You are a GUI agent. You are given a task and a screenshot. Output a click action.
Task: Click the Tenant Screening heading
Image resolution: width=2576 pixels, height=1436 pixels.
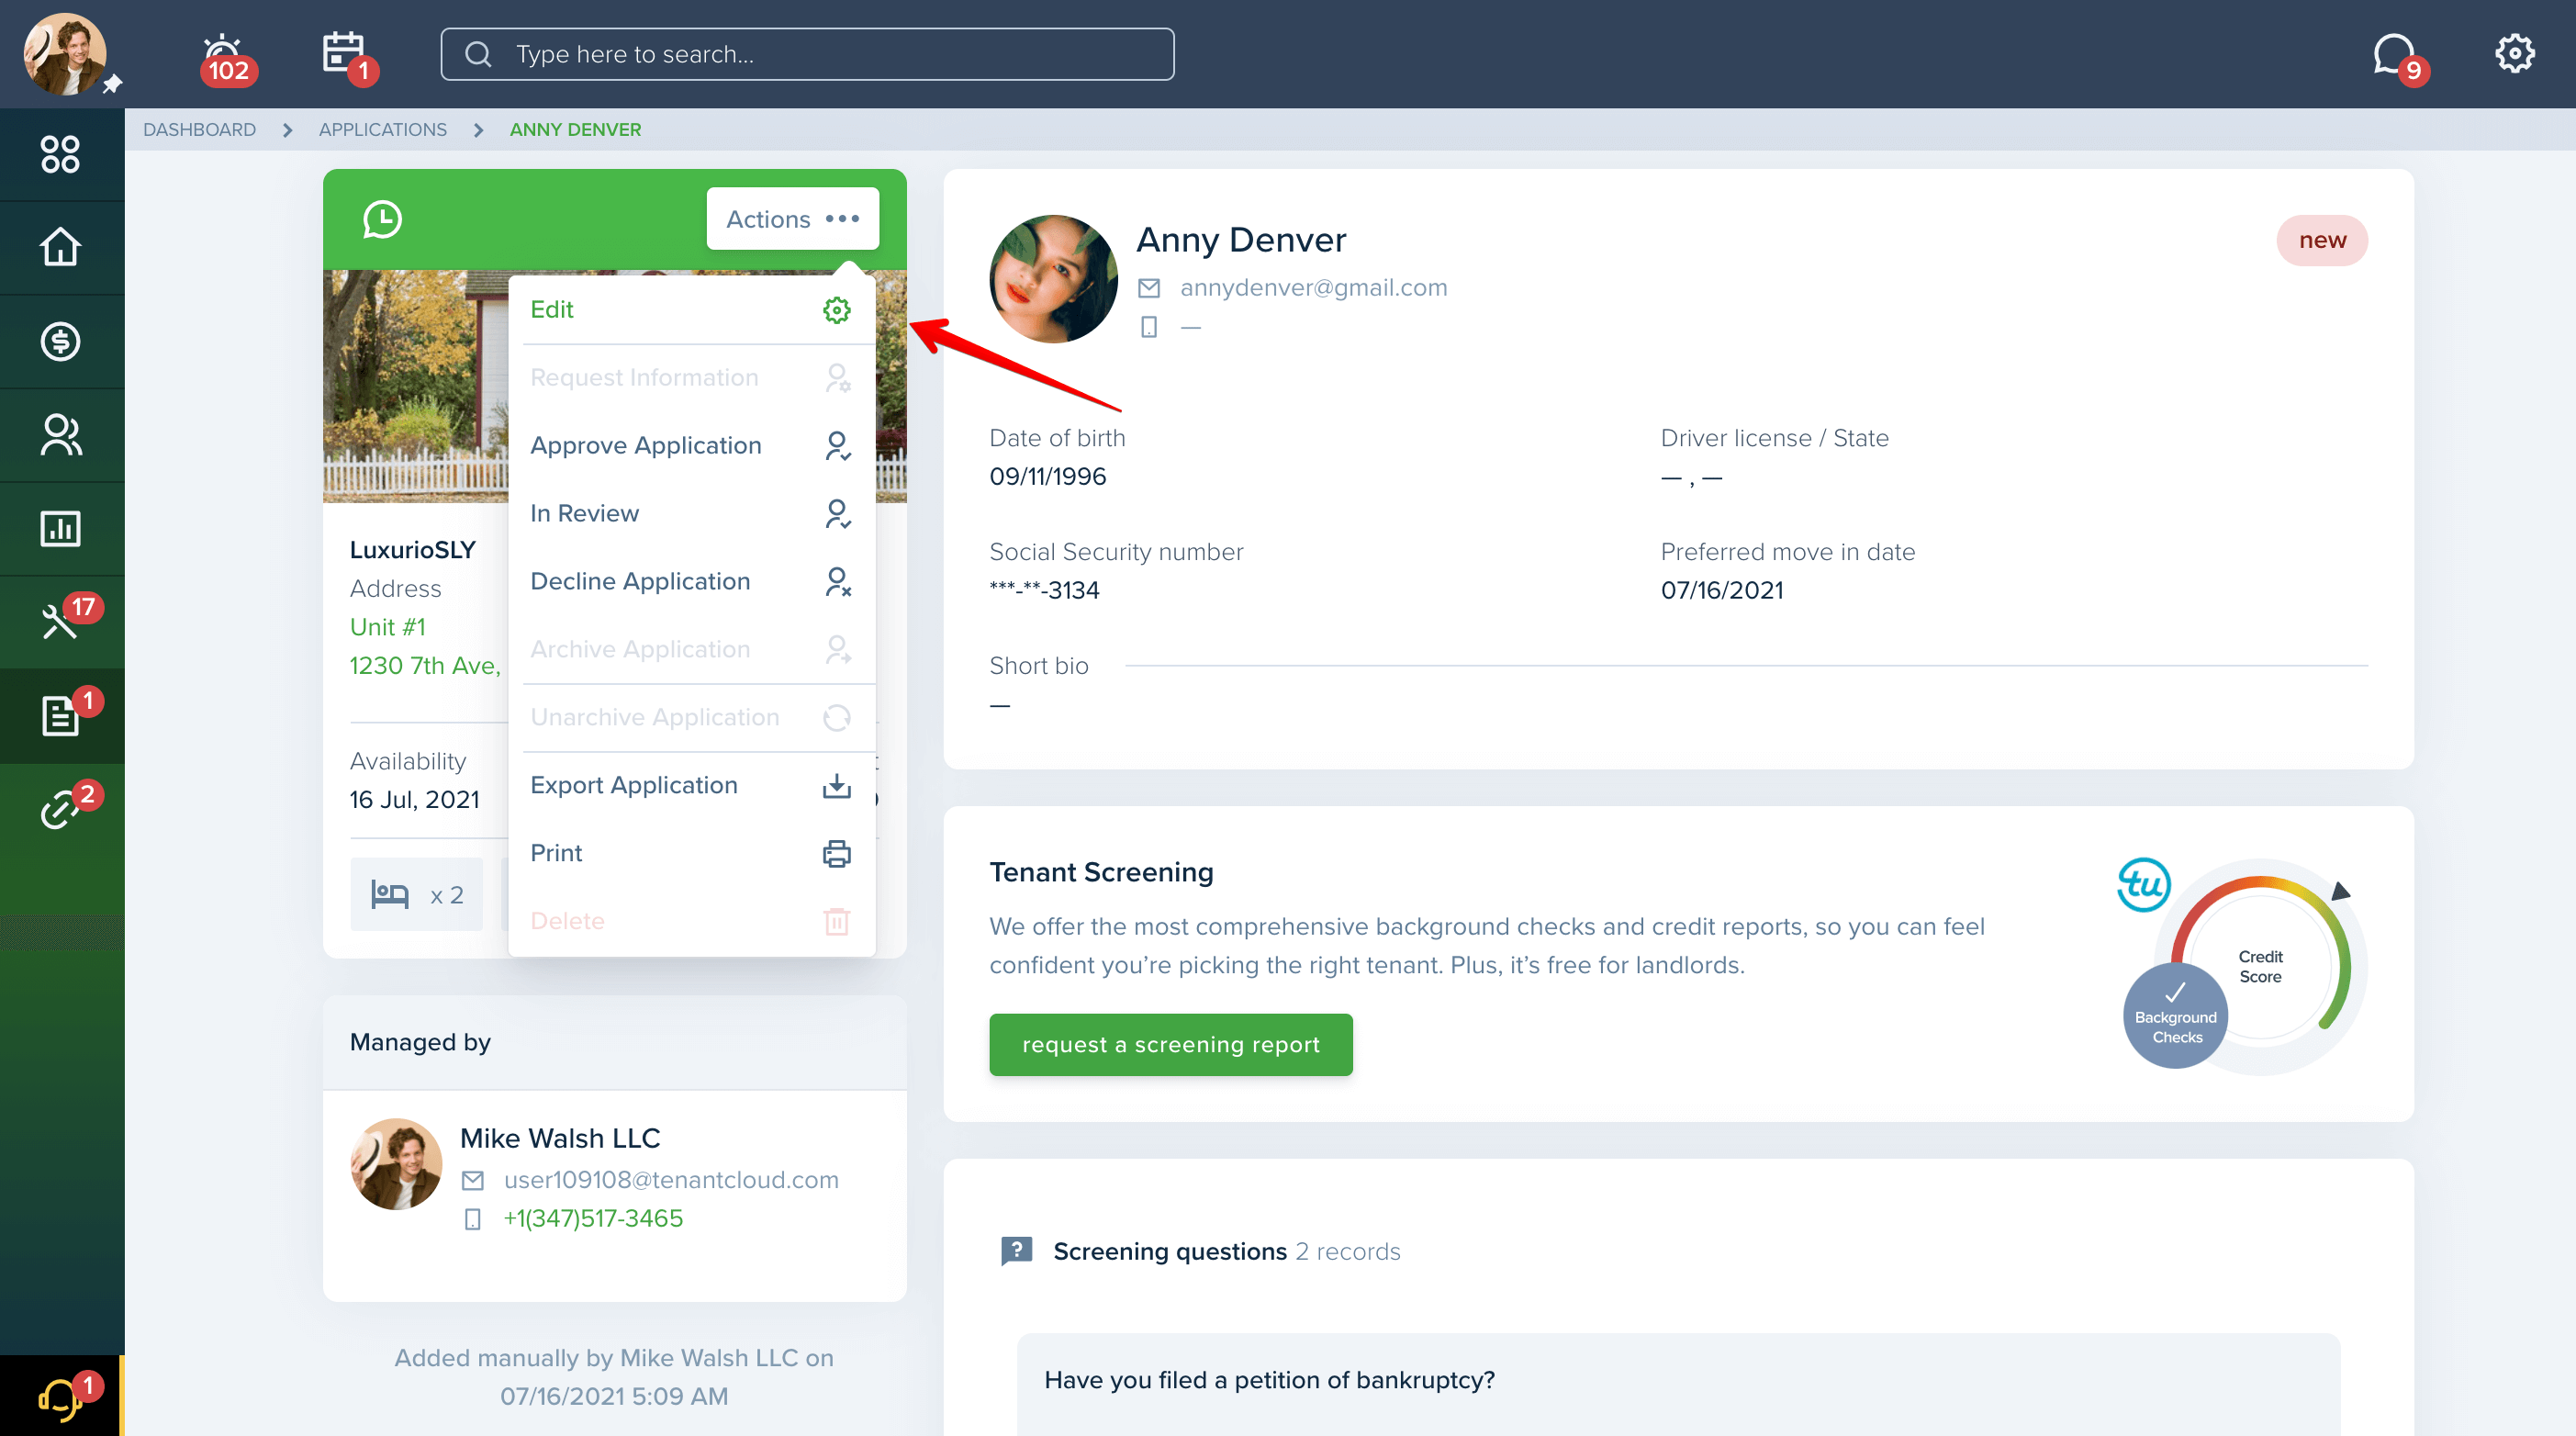(1101, 873)
